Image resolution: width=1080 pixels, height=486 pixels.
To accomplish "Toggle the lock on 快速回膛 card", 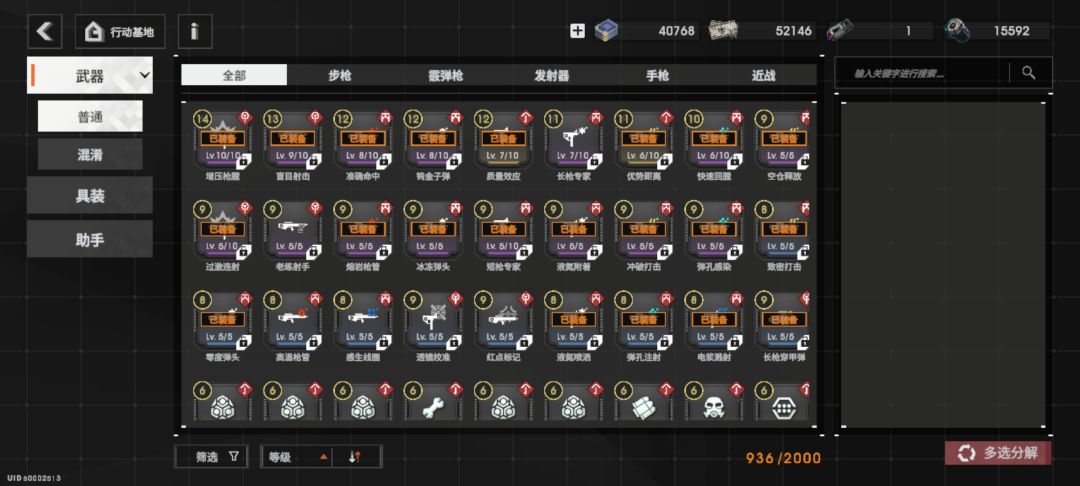I will (735, 162).
